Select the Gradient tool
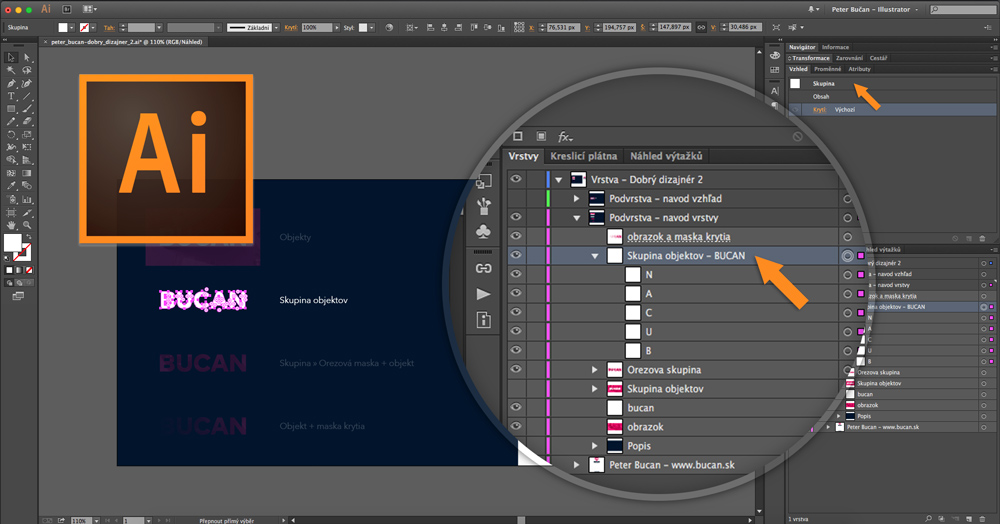The width and height of the screenshot is (1000, 524). coord(27,173)
